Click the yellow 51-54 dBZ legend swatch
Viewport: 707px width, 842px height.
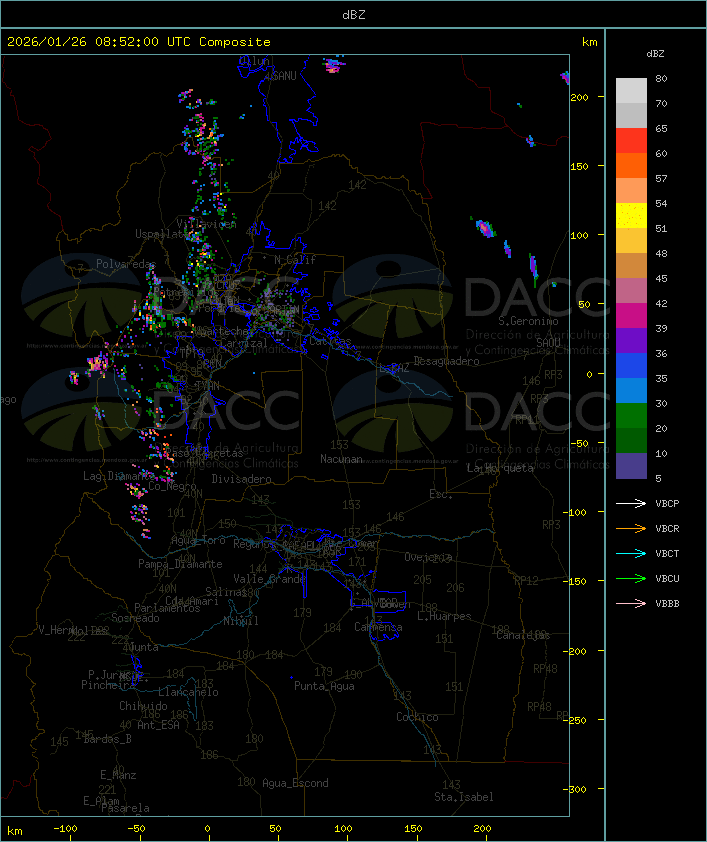[x=631, y=216]
